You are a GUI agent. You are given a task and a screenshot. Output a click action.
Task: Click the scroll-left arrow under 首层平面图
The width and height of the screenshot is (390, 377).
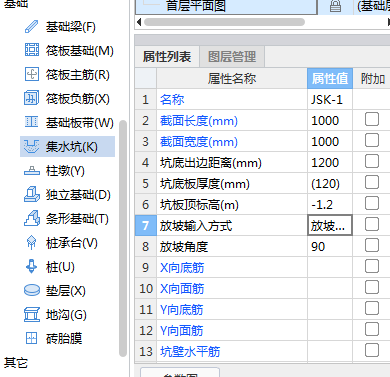click(139, 22)
